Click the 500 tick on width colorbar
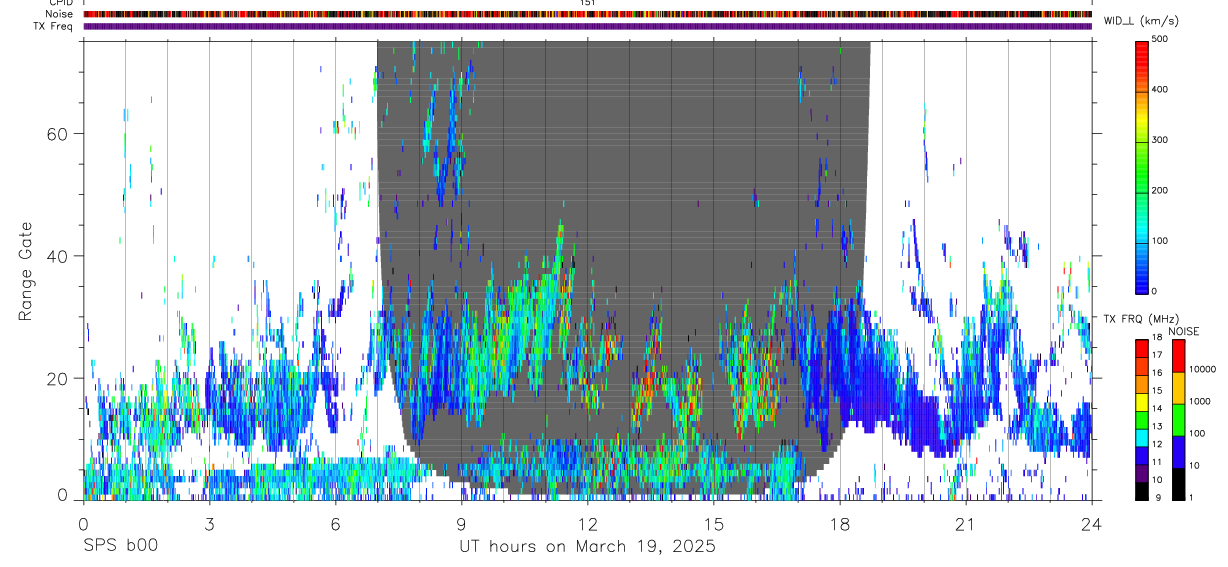This screenshot has width=1228, height=567. [1159, 40]
